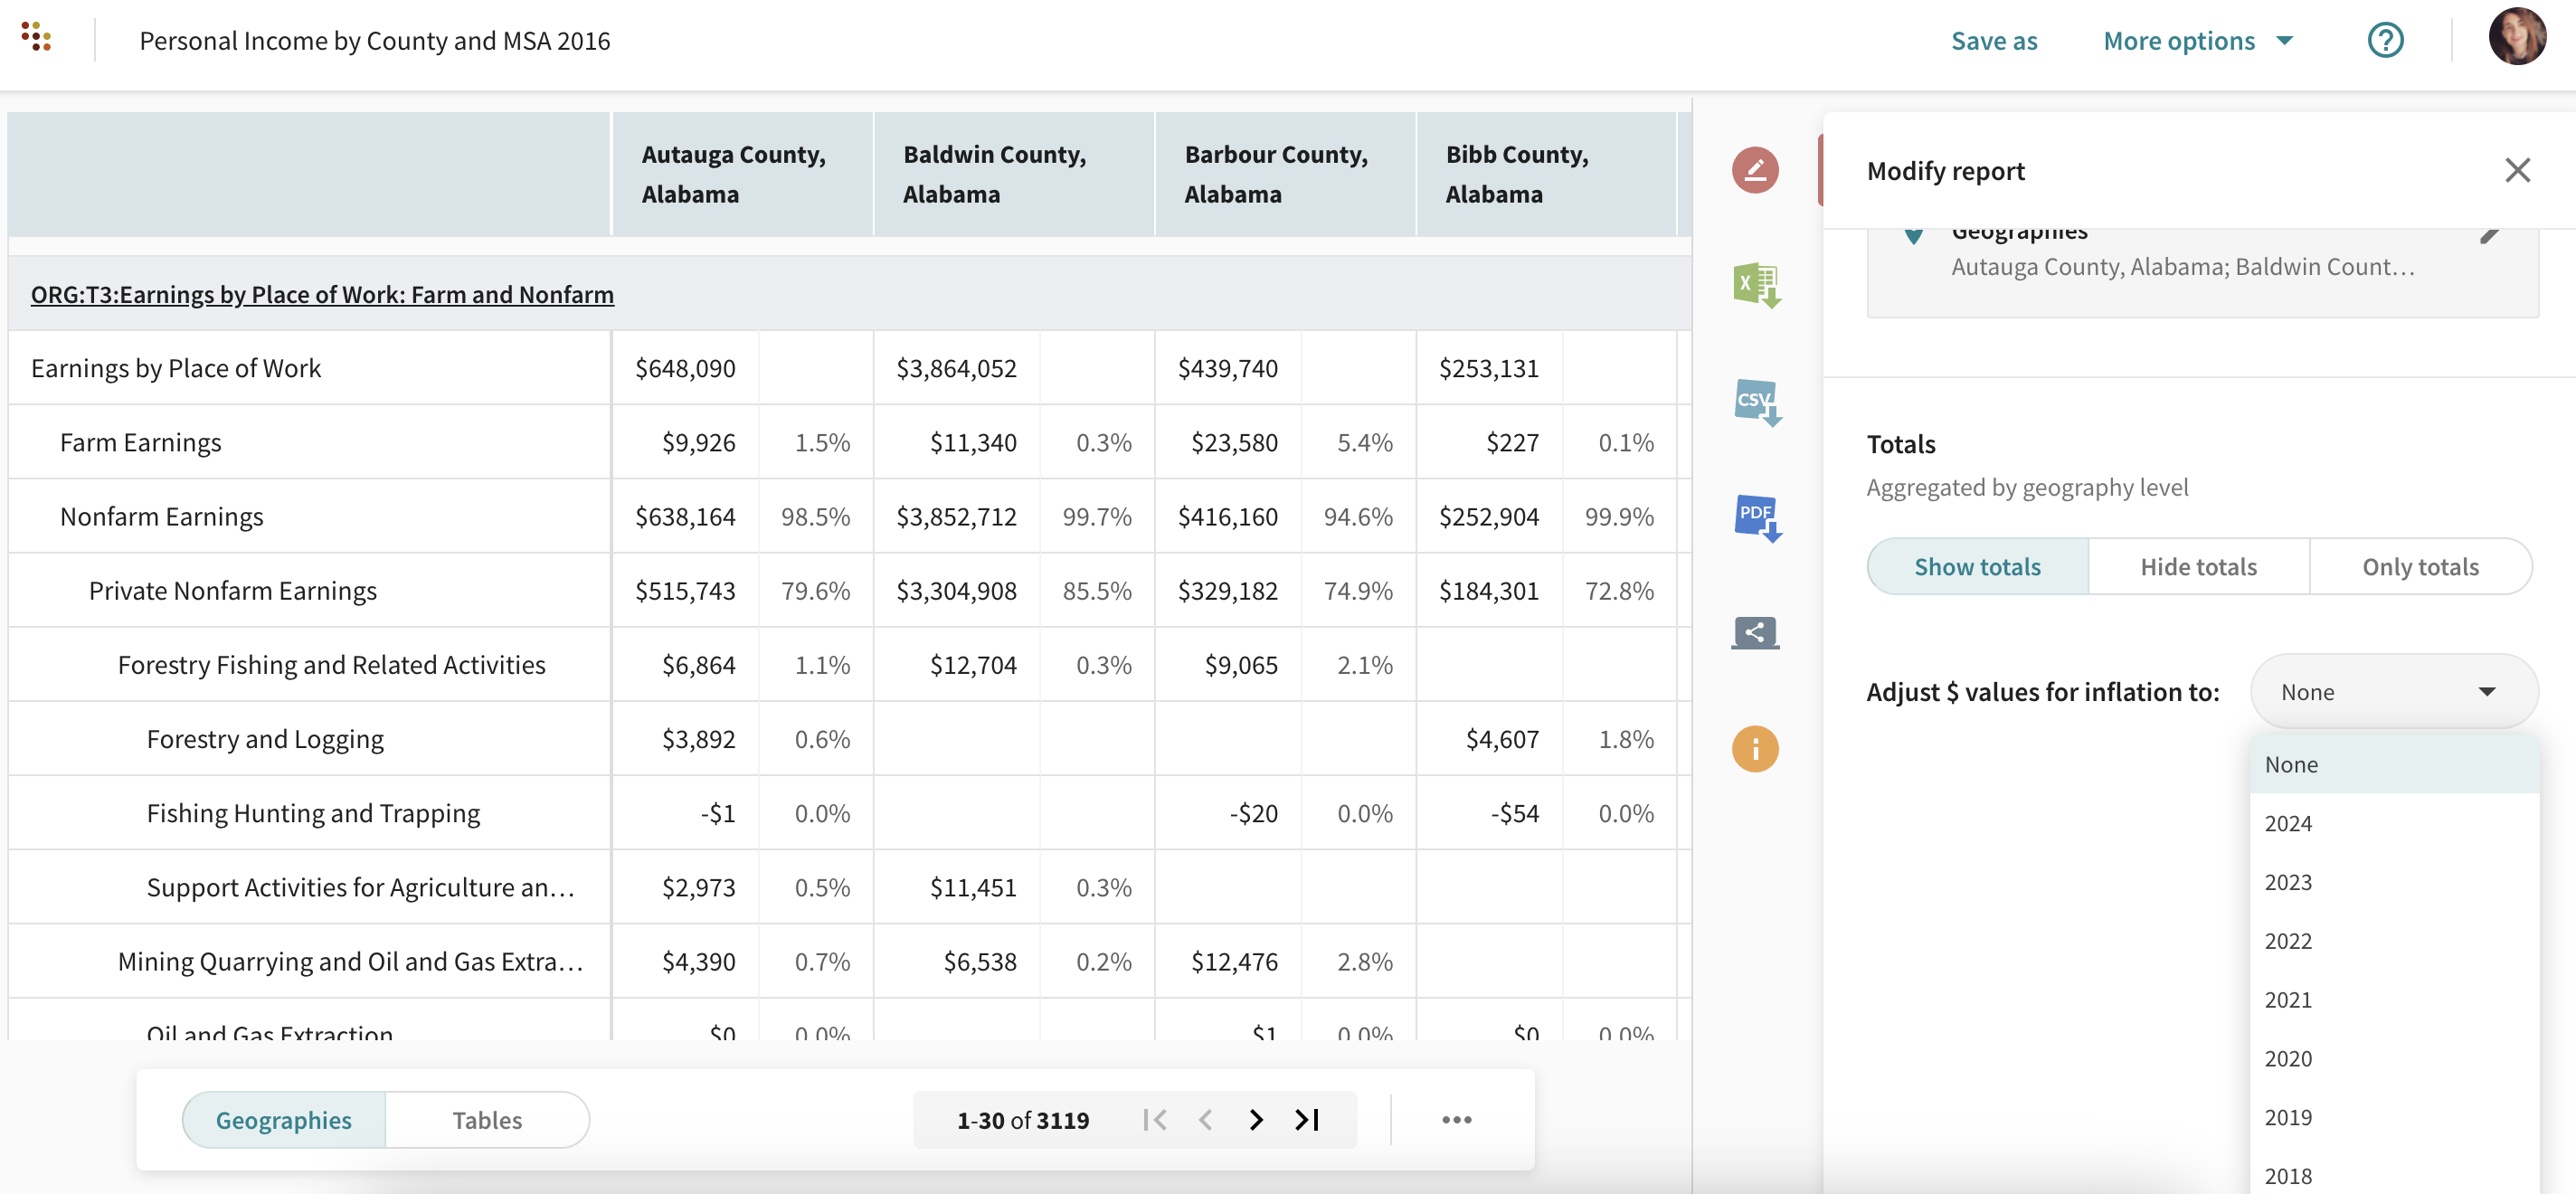The image size is (2576, 1194).
Task: Download report as Excel file
Action: [x=1755, y=285]
